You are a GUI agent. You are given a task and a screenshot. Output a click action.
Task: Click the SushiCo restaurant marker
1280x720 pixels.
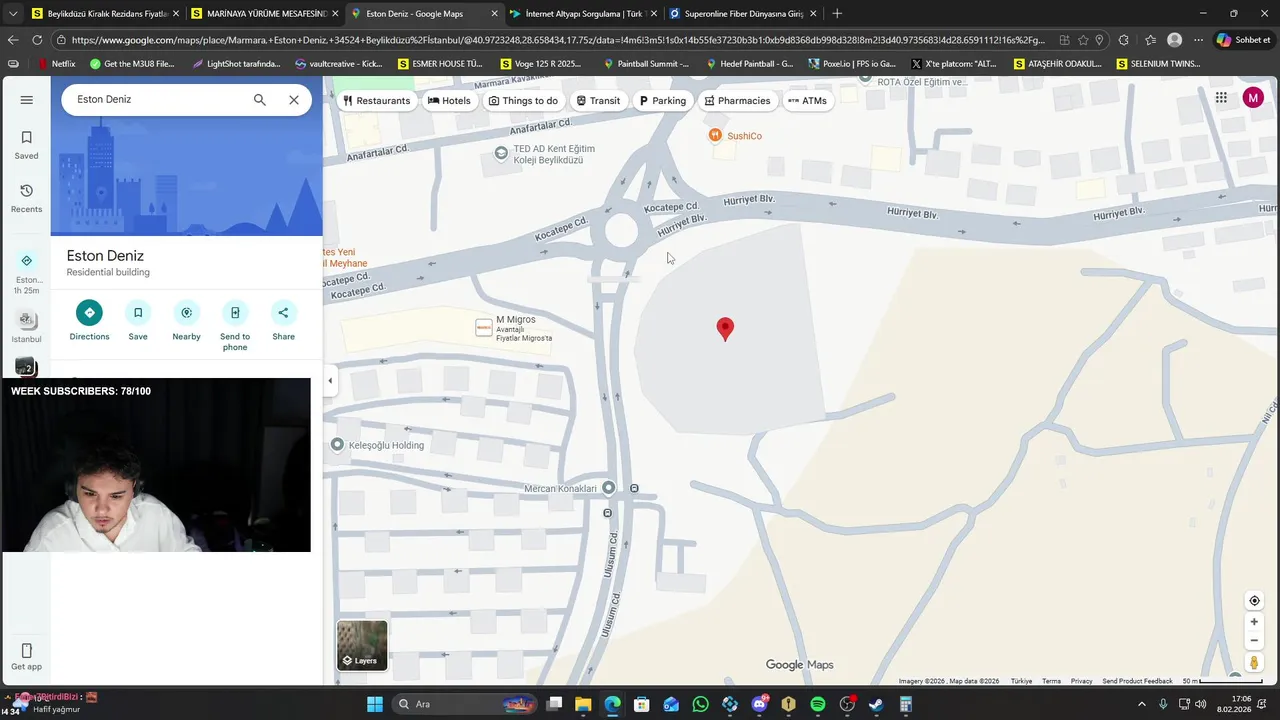tap(714, 135)
